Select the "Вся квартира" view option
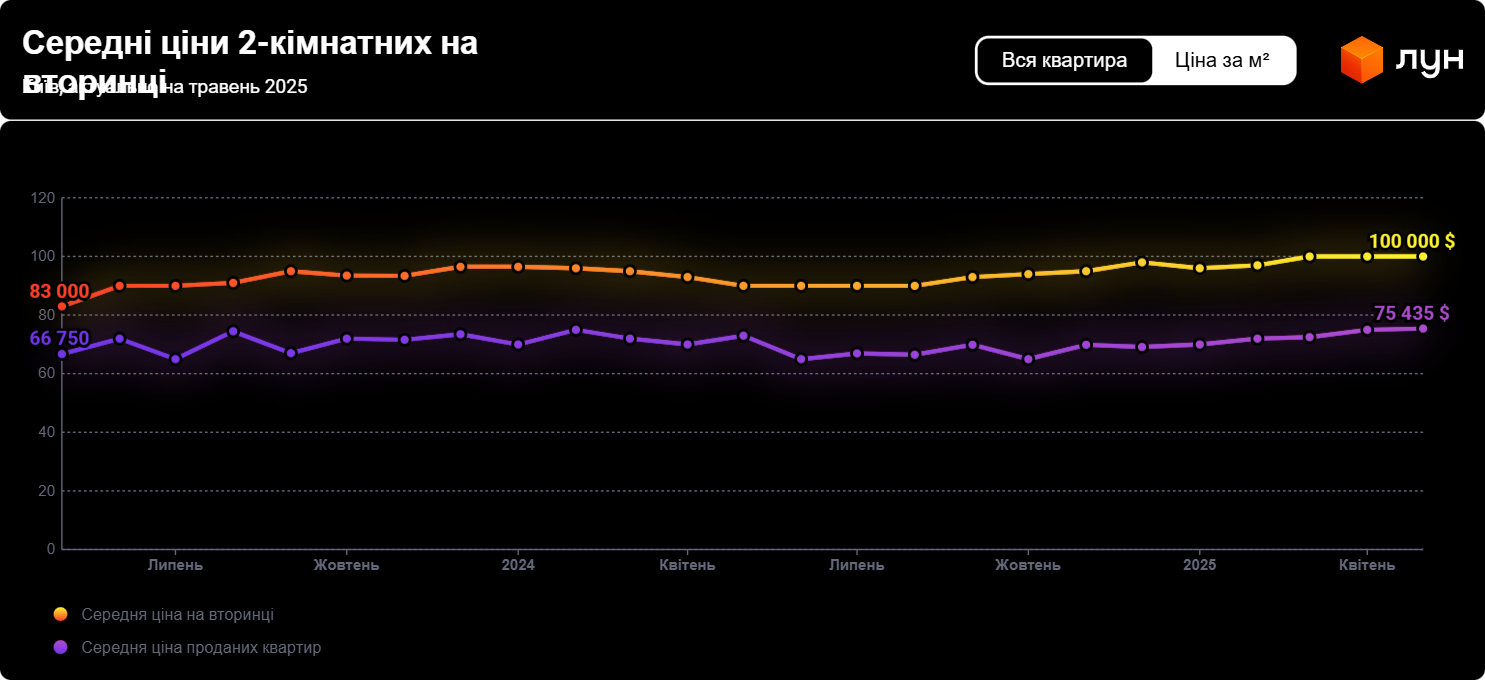The height and width of the screenshot is (680, 1485). pos(1064,60)
